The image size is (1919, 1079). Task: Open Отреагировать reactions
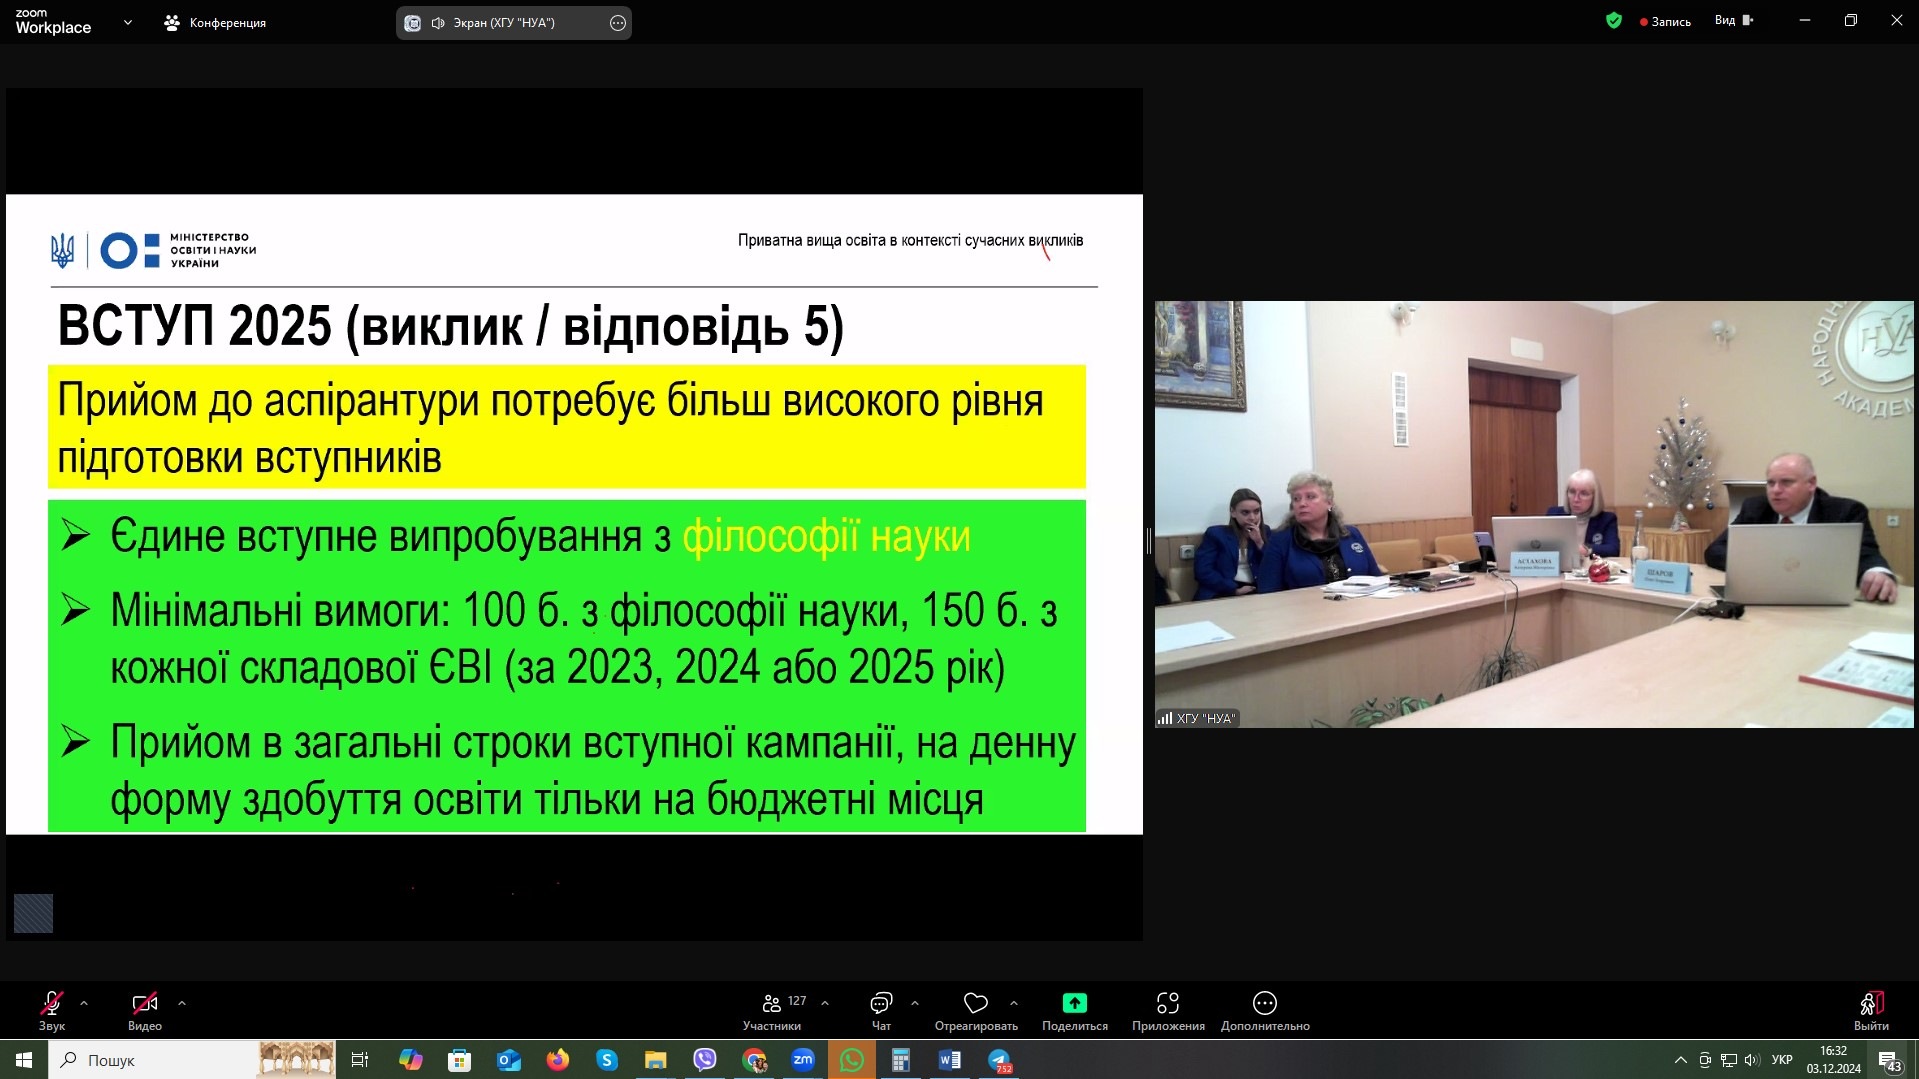[x=976, y=1010]
